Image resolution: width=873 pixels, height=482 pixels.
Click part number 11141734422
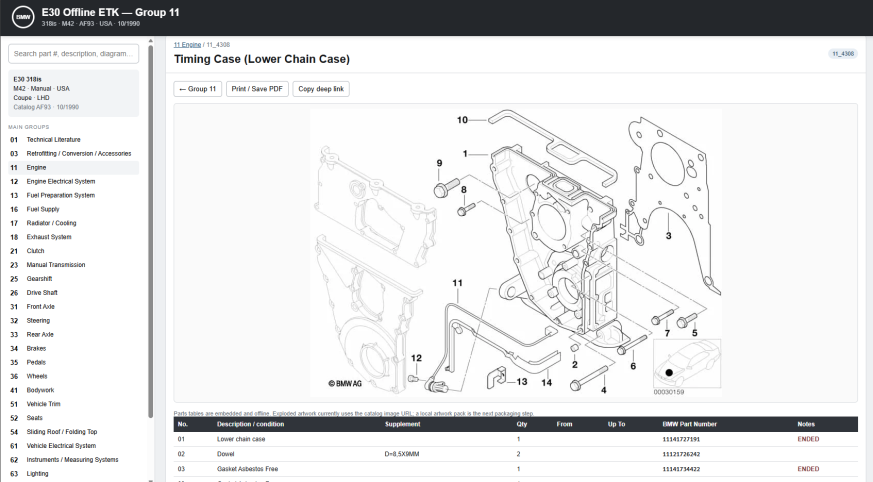pos(681,469)
